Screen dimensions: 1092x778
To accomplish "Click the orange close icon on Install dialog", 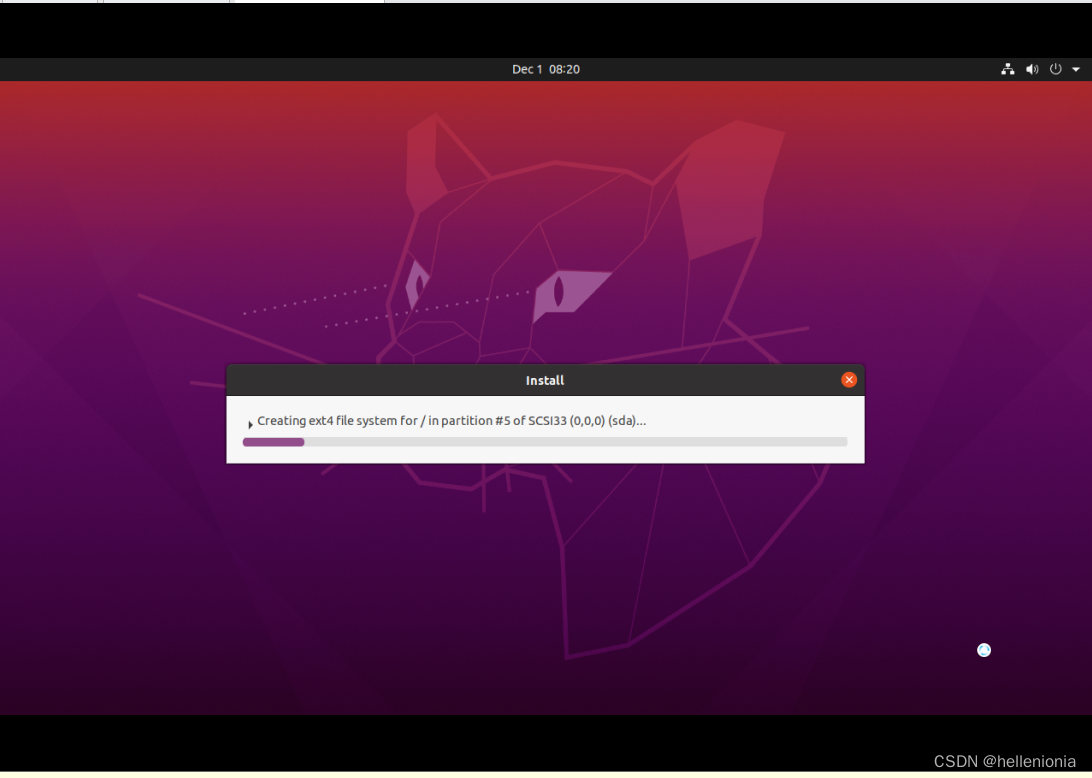I will click(849, 379).
